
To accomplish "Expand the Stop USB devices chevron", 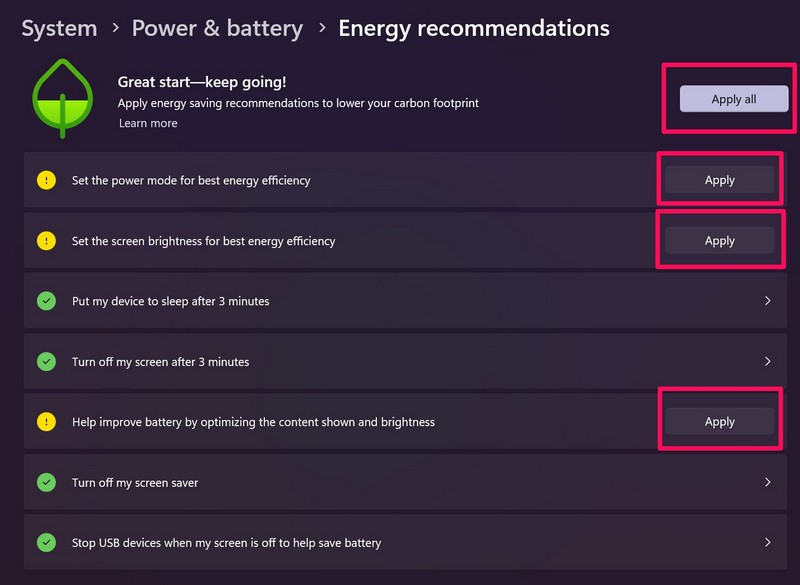I will (x=767, y=543).
